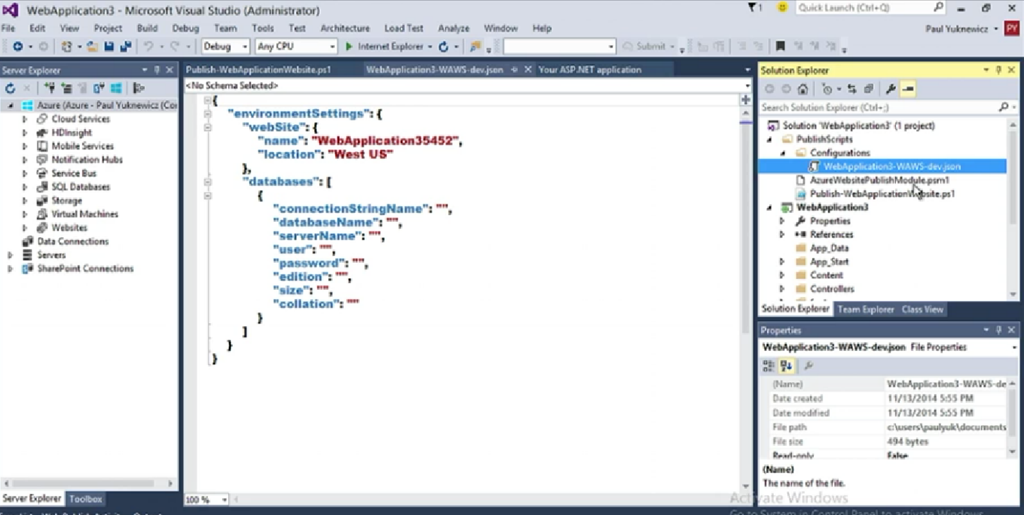Open the Debug configuration dropdown

225,47
